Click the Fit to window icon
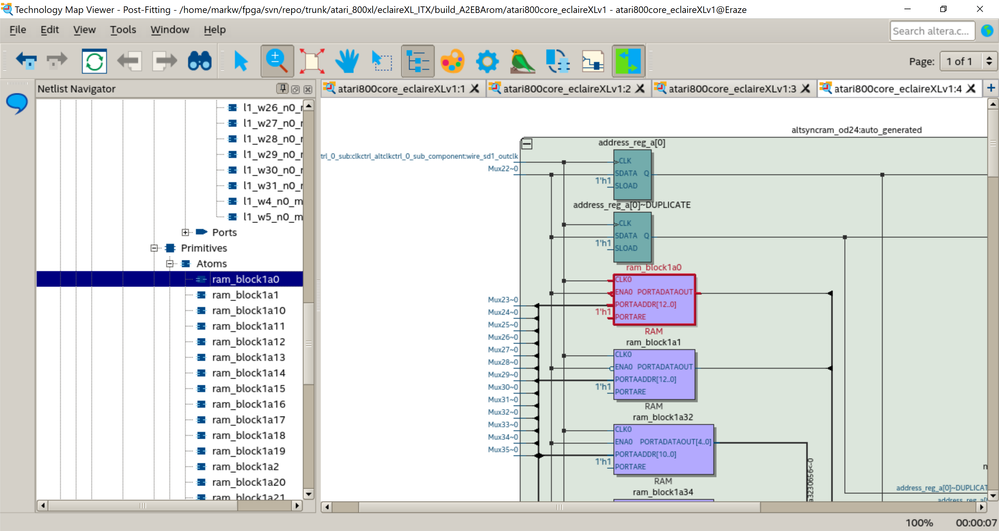Screen dimensions: 999x531 [312, 62]
